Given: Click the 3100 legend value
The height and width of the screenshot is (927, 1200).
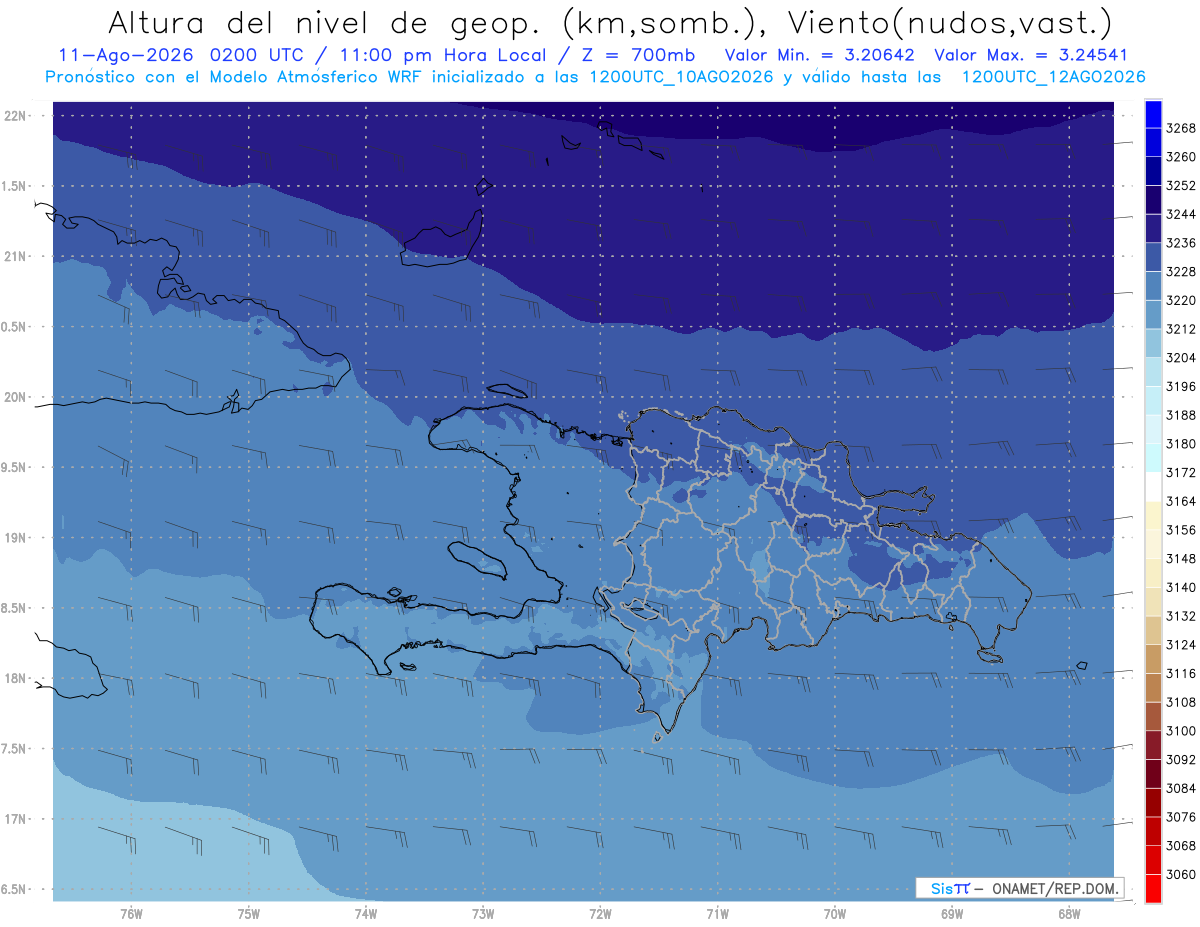Looking at the screenshot, I should click(x=1181, y=731).
